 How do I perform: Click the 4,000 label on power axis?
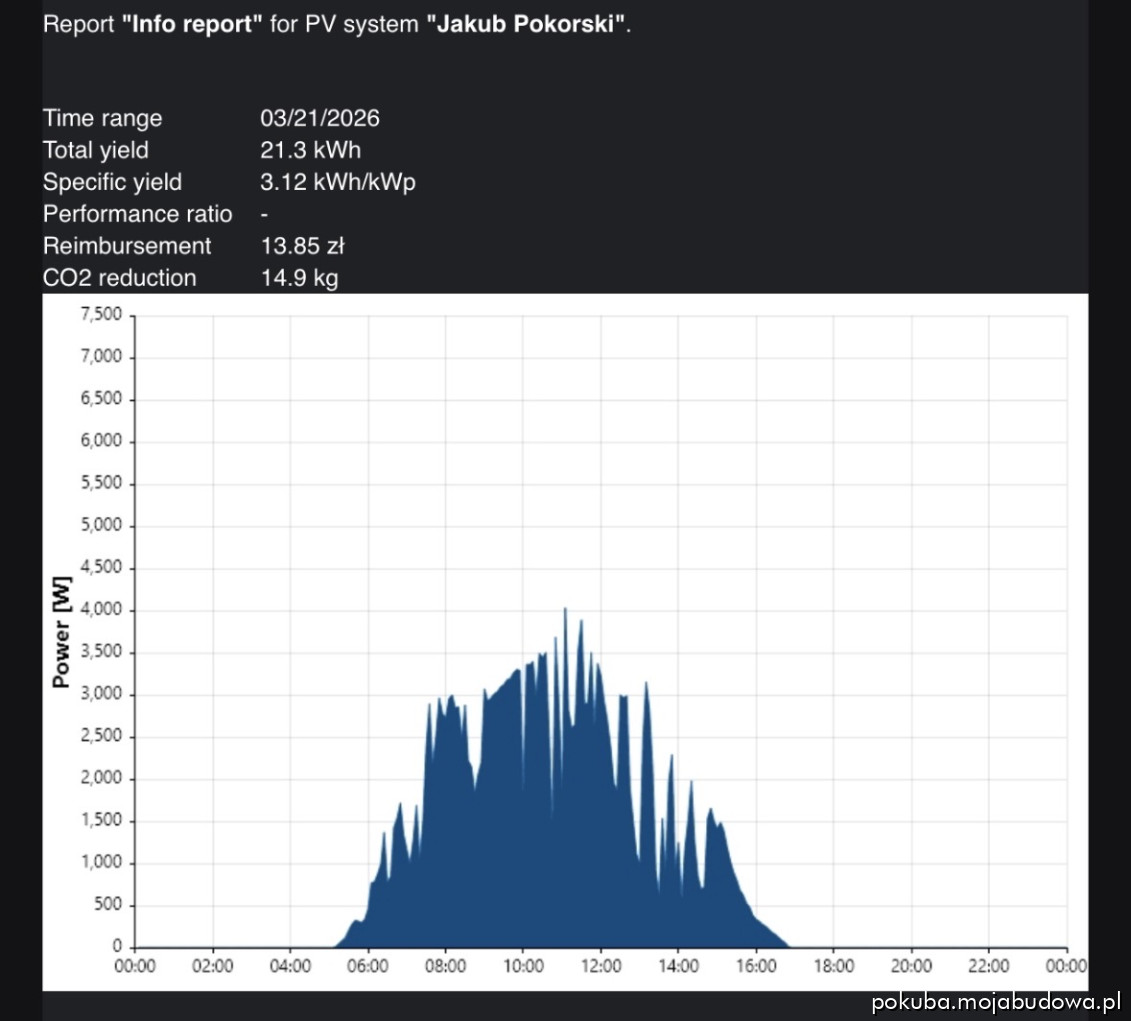pyautogui.click(x=99, y=610)
